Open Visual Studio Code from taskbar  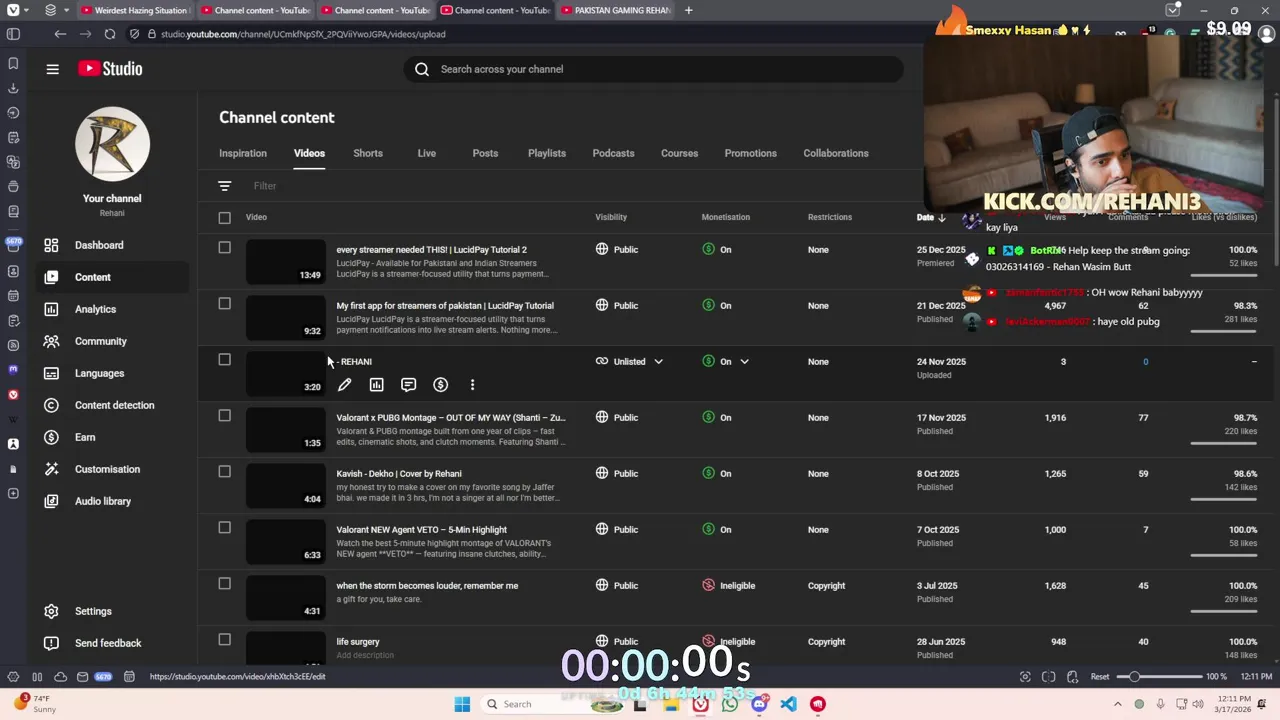pyautogui.click(x=788, y=704)
